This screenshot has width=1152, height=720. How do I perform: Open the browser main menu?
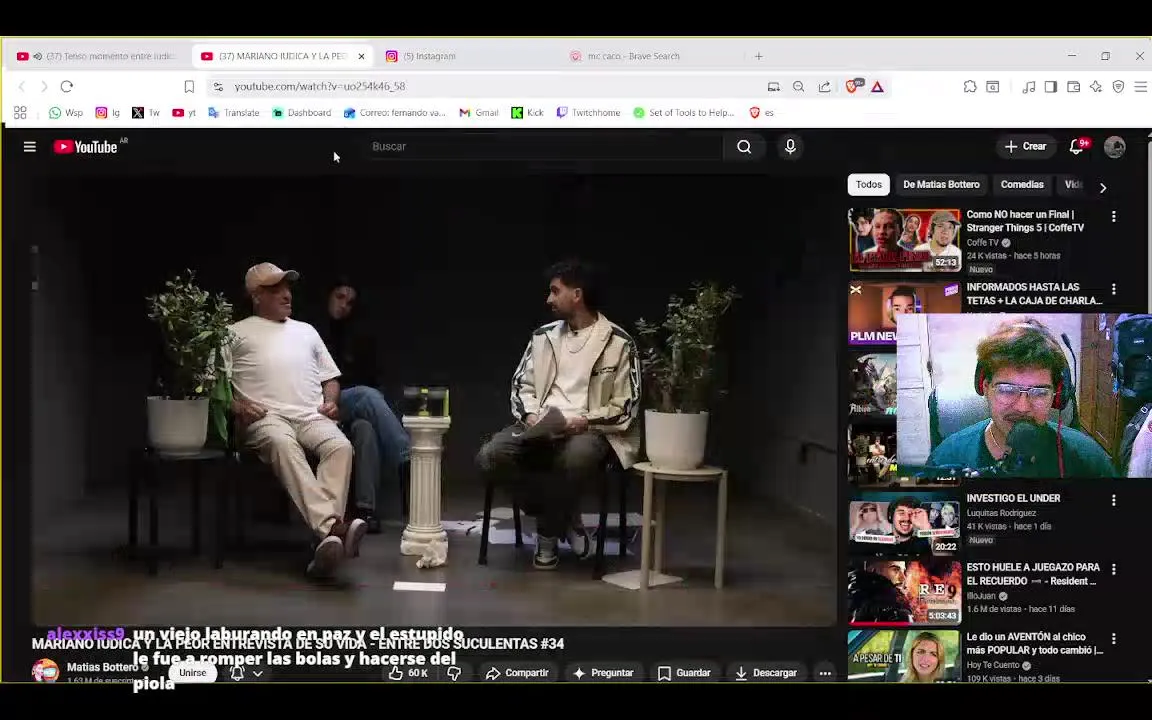pos(1140,87)
